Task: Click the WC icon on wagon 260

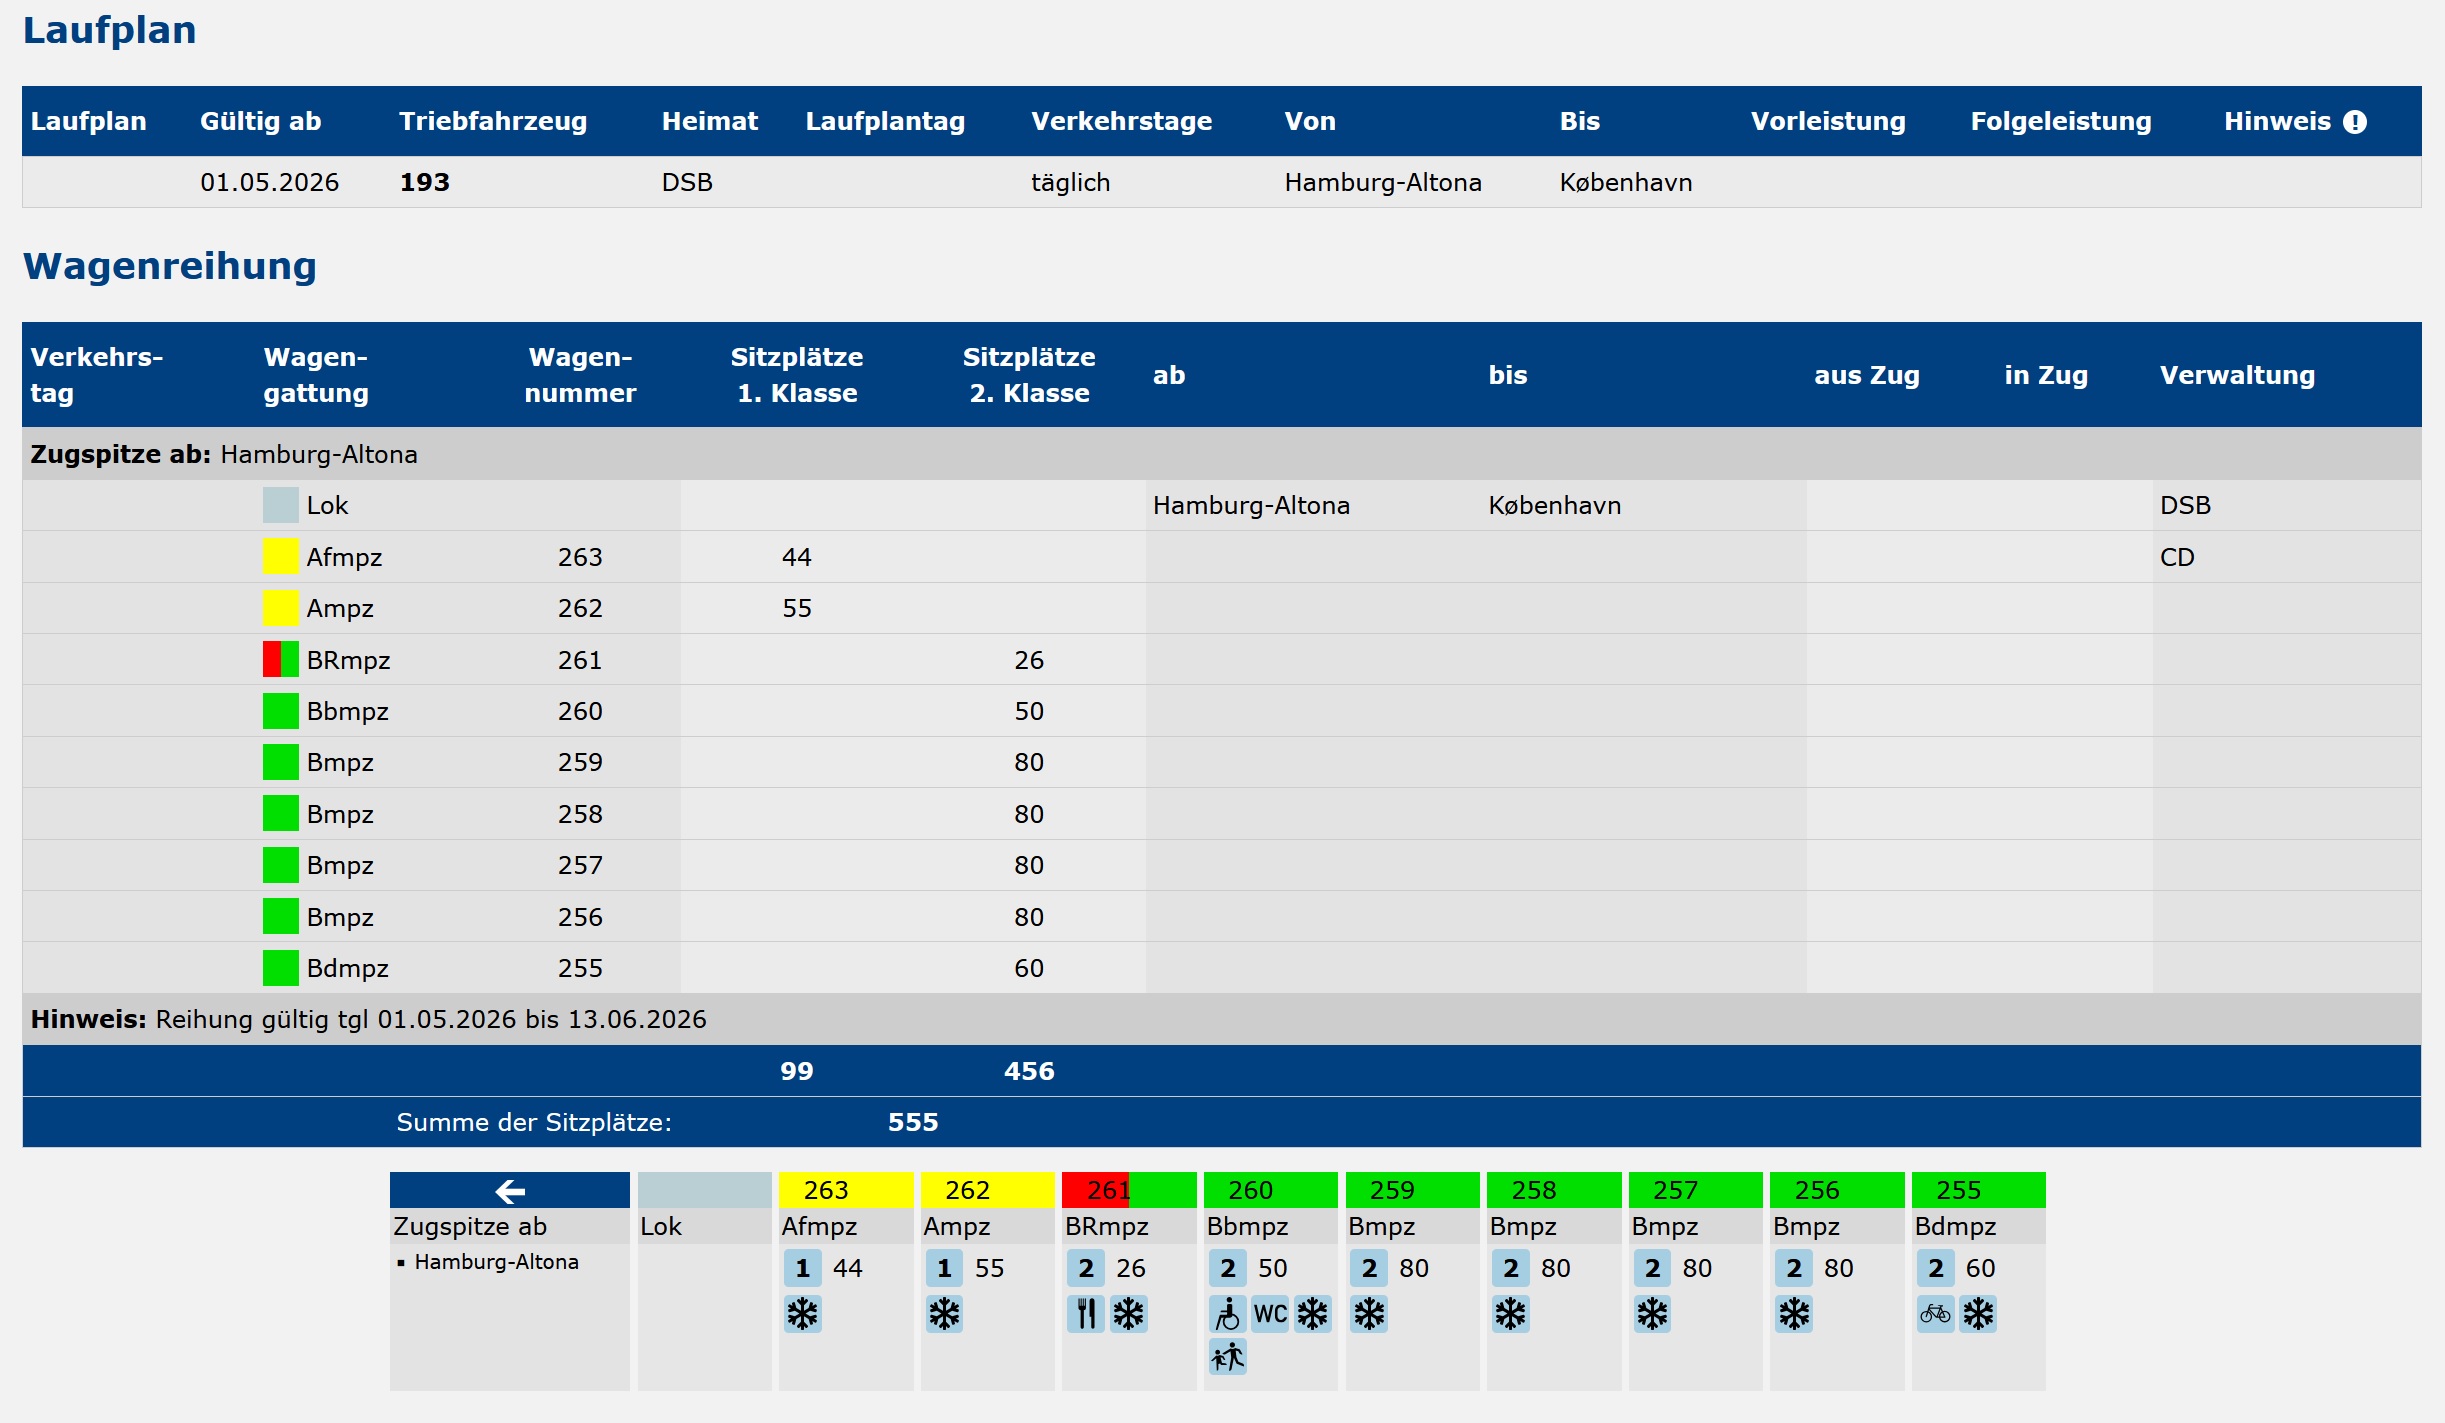Action: coord(1270,1314)
